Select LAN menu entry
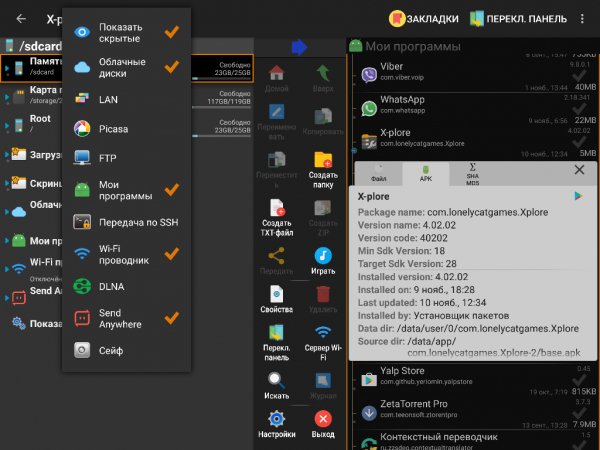The width and height of the screenshot is (600, 450). point(126,99)
